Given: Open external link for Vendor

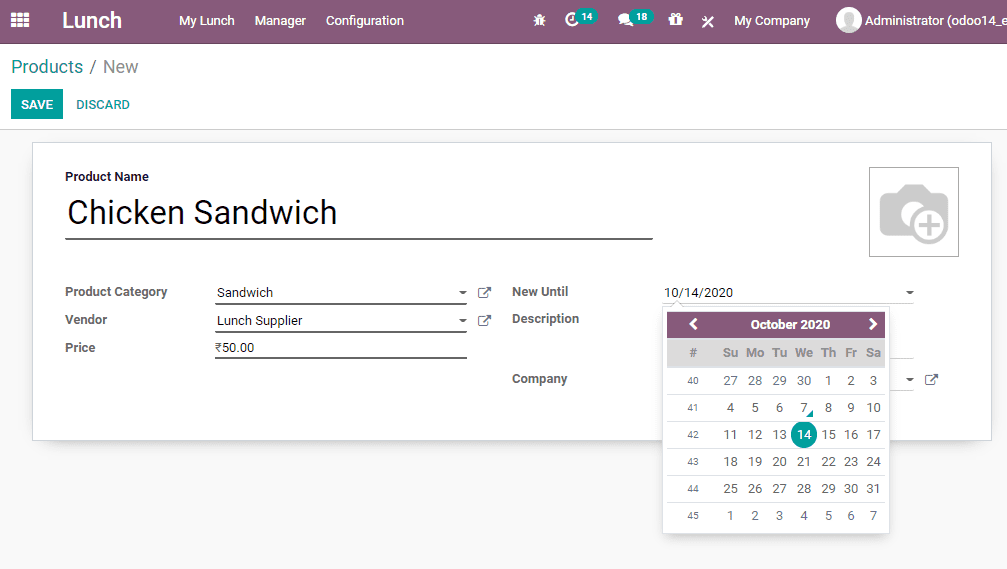Looking at the screenshot, I should [x=484, y=320].
